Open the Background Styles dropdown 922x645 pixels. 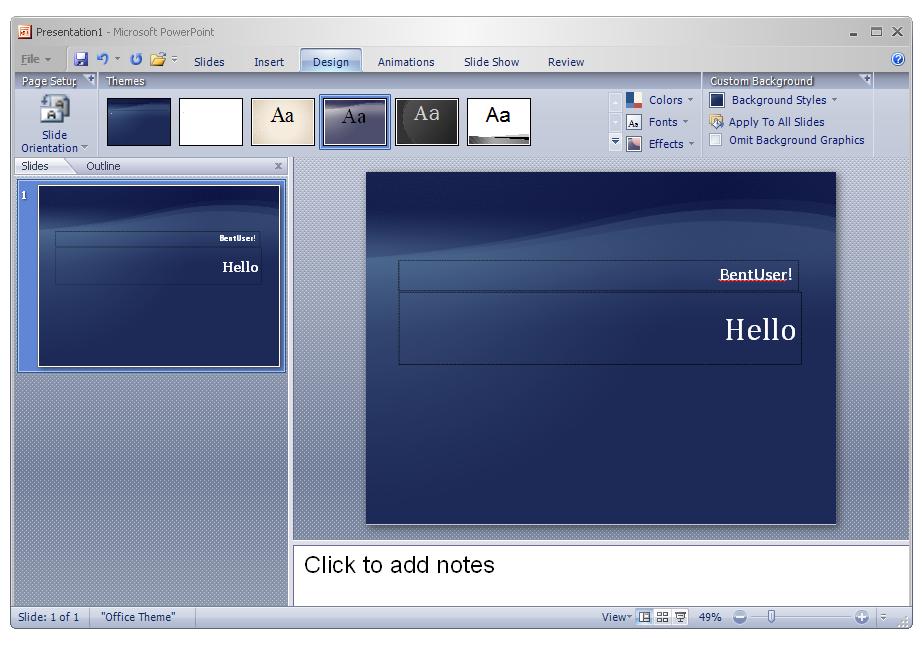point(775,100)
